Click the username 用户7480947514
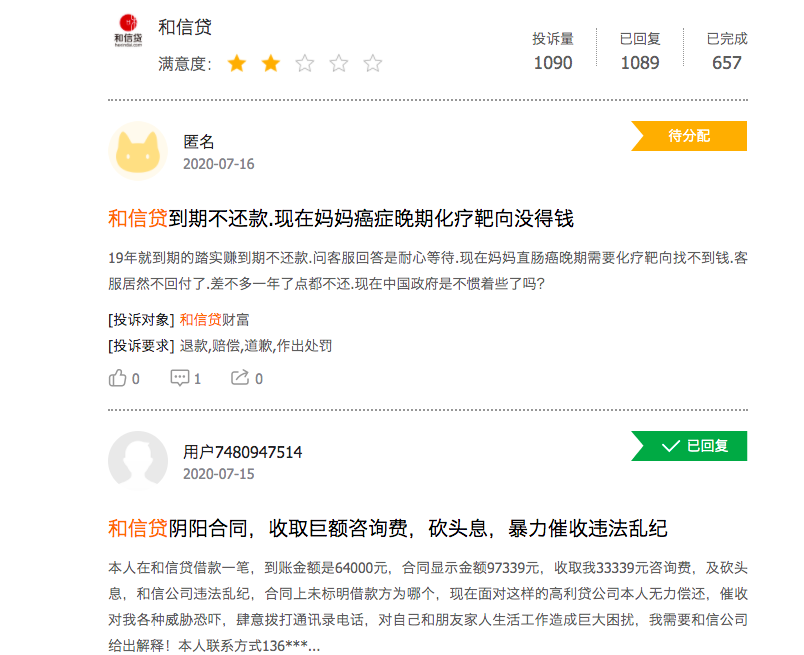 pos(243,452)
